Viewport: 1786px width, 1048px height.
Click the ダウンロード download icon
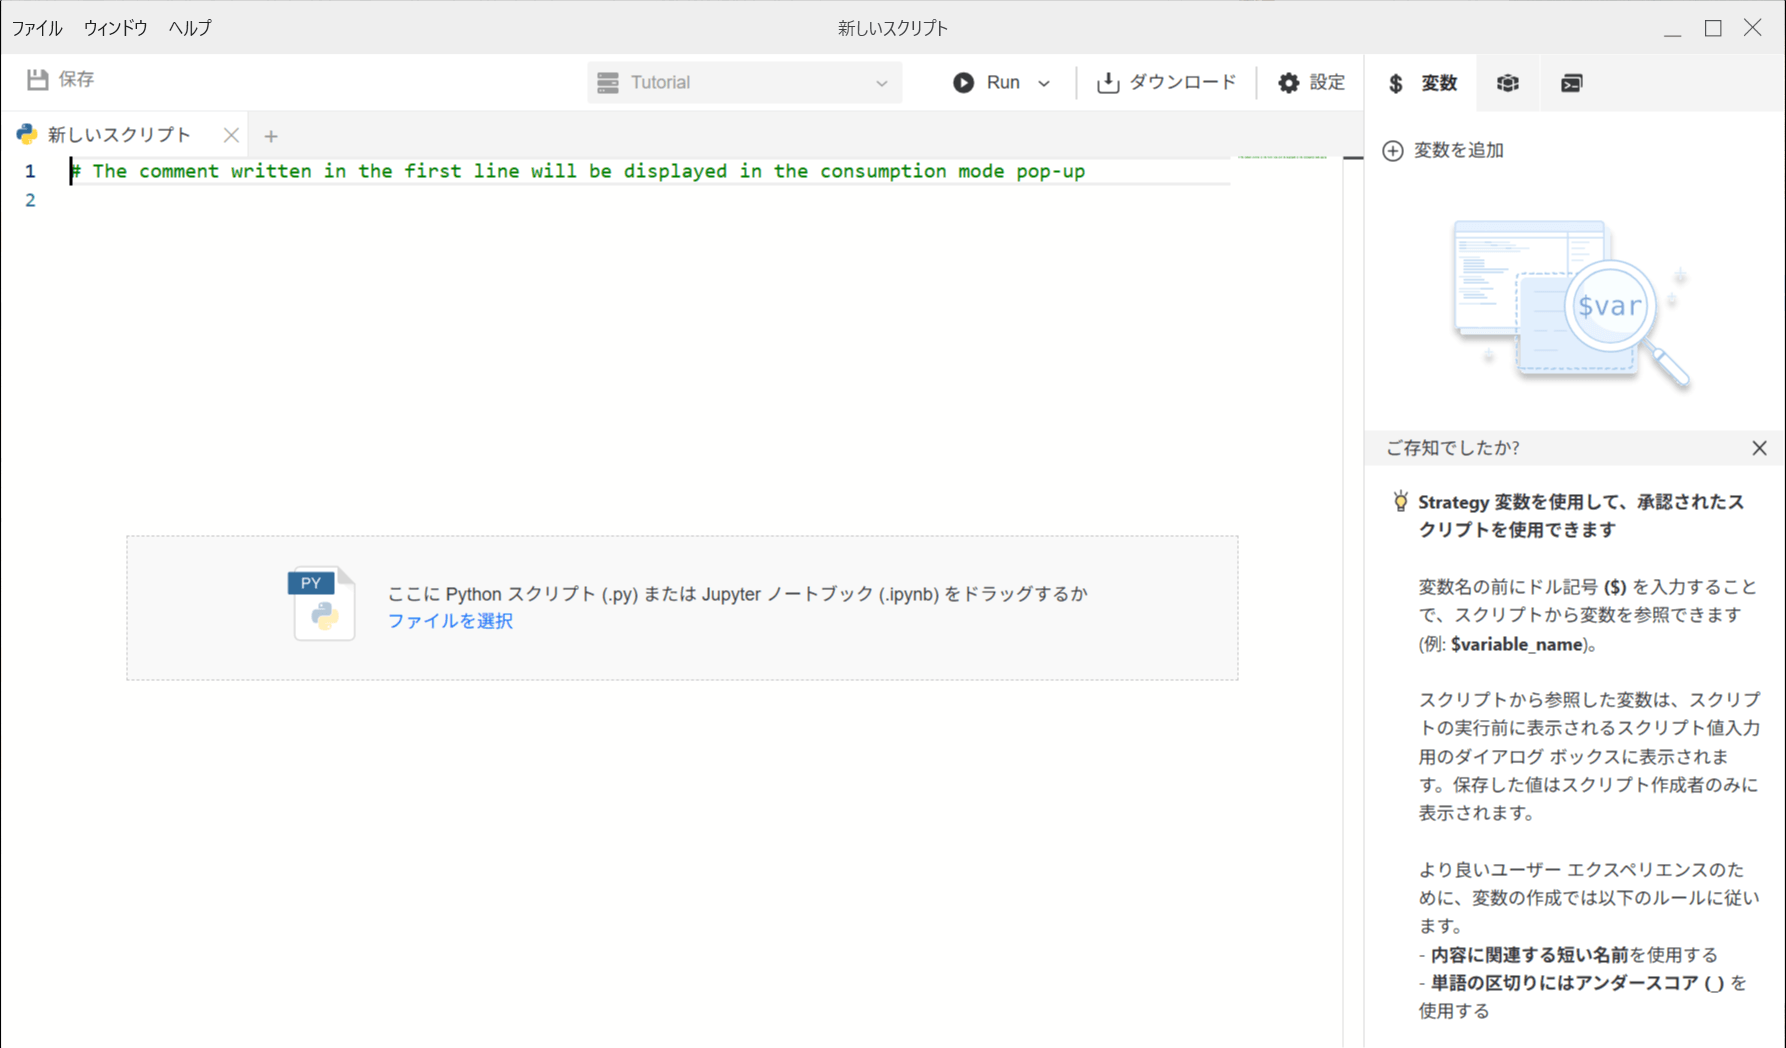tap(1107, 83)
